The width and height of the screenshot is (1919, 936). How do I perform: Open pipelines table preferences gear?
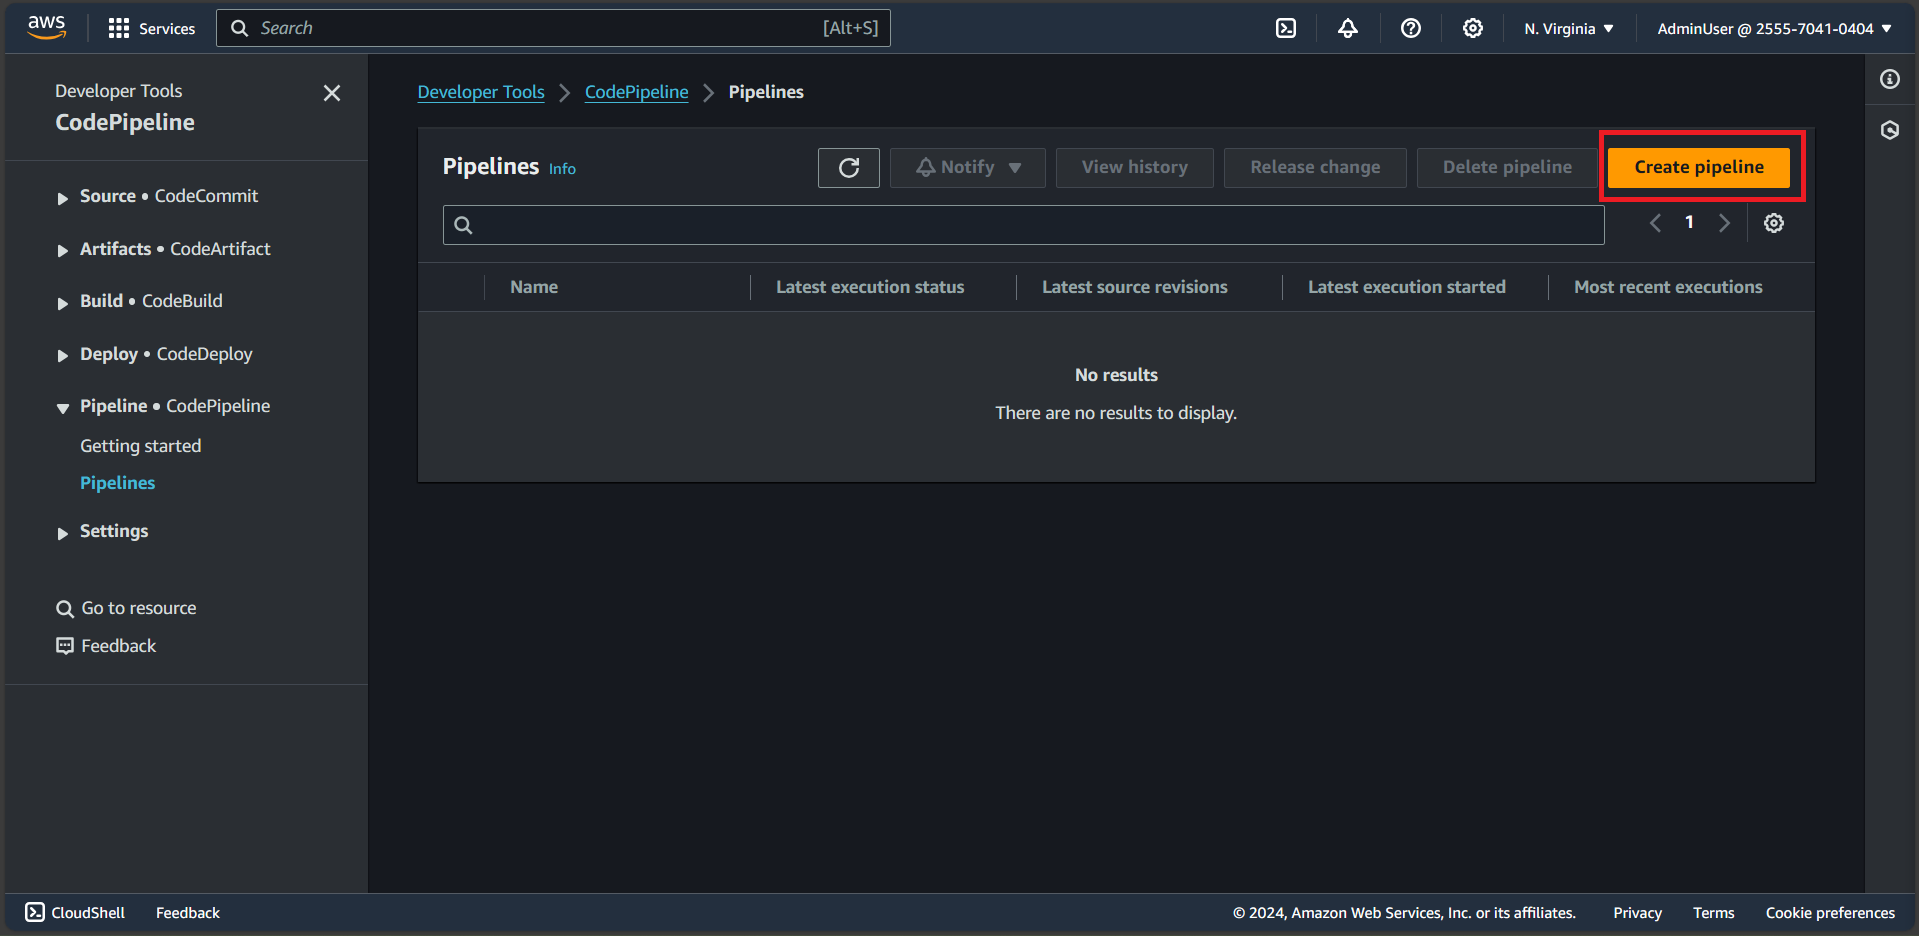pyautogui.click(x=1773, y=223)
